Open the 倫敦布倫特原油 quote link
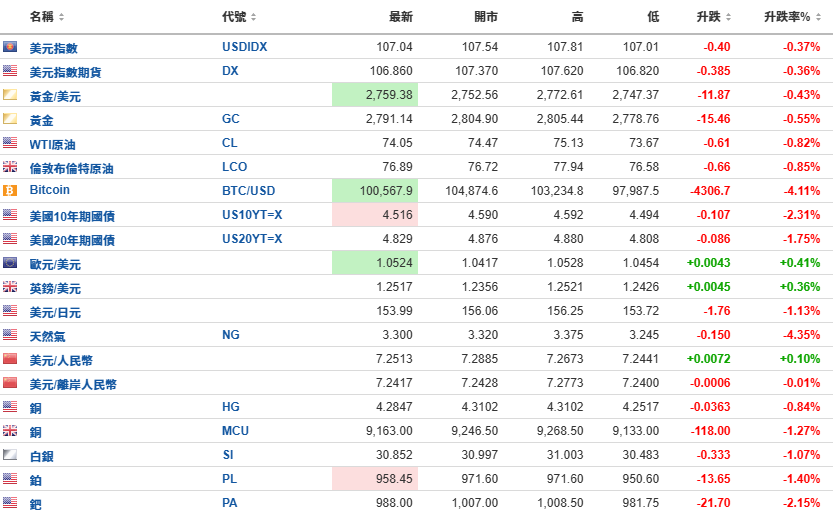Screen dimensions: 833x514 [x=72, y=168]
